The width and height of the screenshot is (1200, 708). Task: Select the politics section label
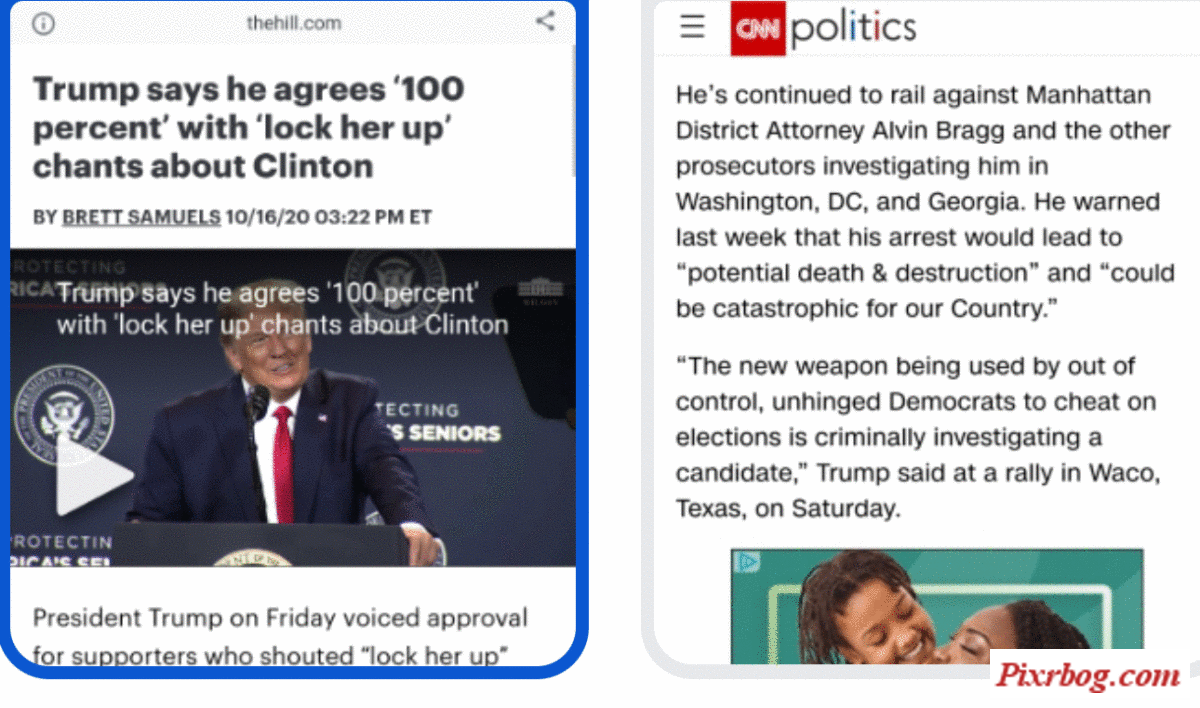853,28
